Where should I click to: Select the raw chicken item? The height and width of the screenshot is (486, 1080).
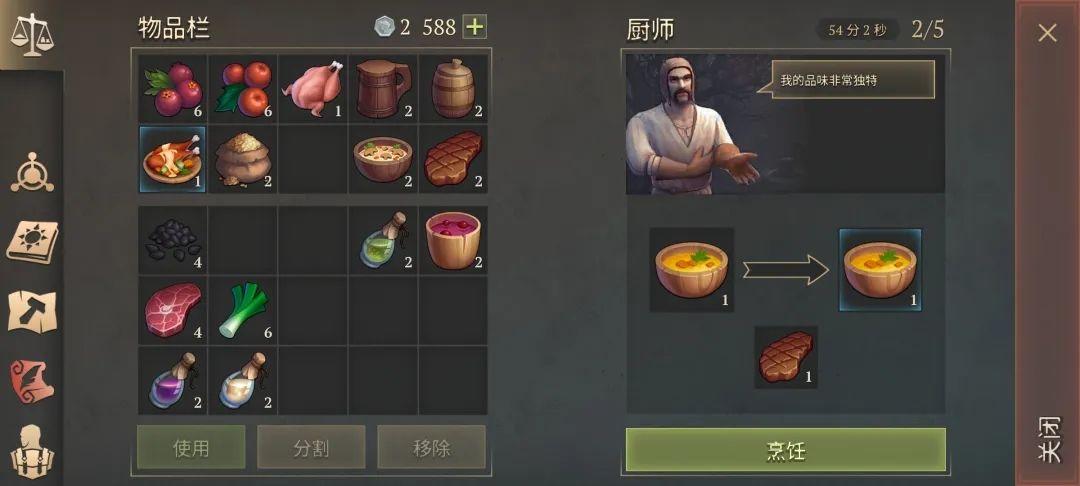coord(313,89)
